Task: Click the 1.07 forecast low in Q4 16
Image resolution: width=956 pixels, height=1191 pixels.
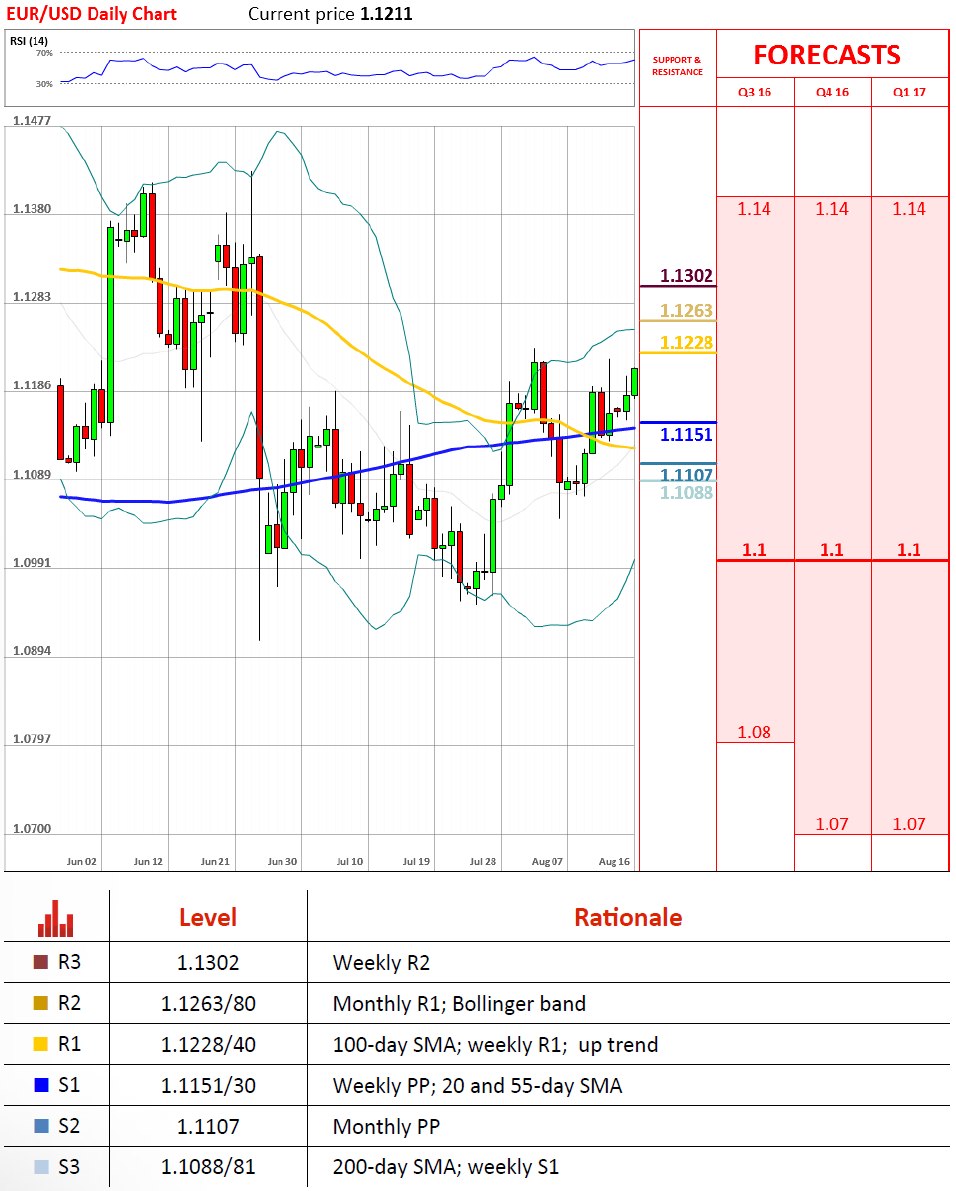Action: [832, 824]
